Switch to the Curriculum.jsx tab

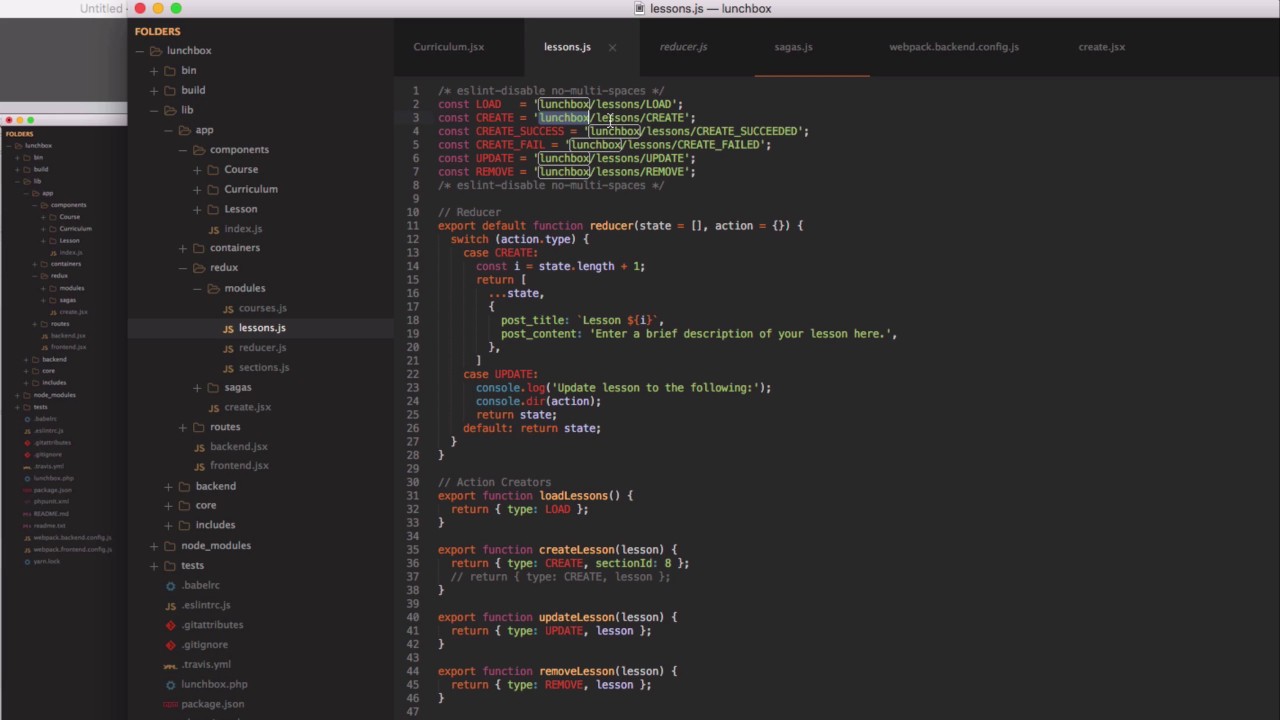449,47
